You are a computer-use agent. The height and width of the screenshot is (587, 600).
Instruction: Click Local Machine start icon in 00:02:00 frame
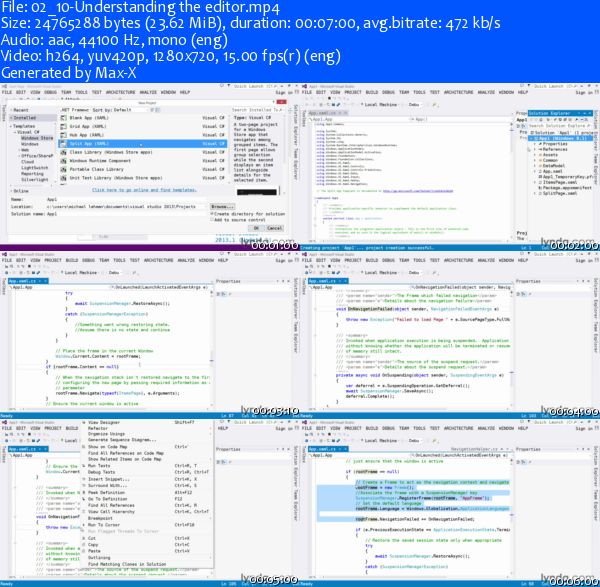(x=362, y=104)
